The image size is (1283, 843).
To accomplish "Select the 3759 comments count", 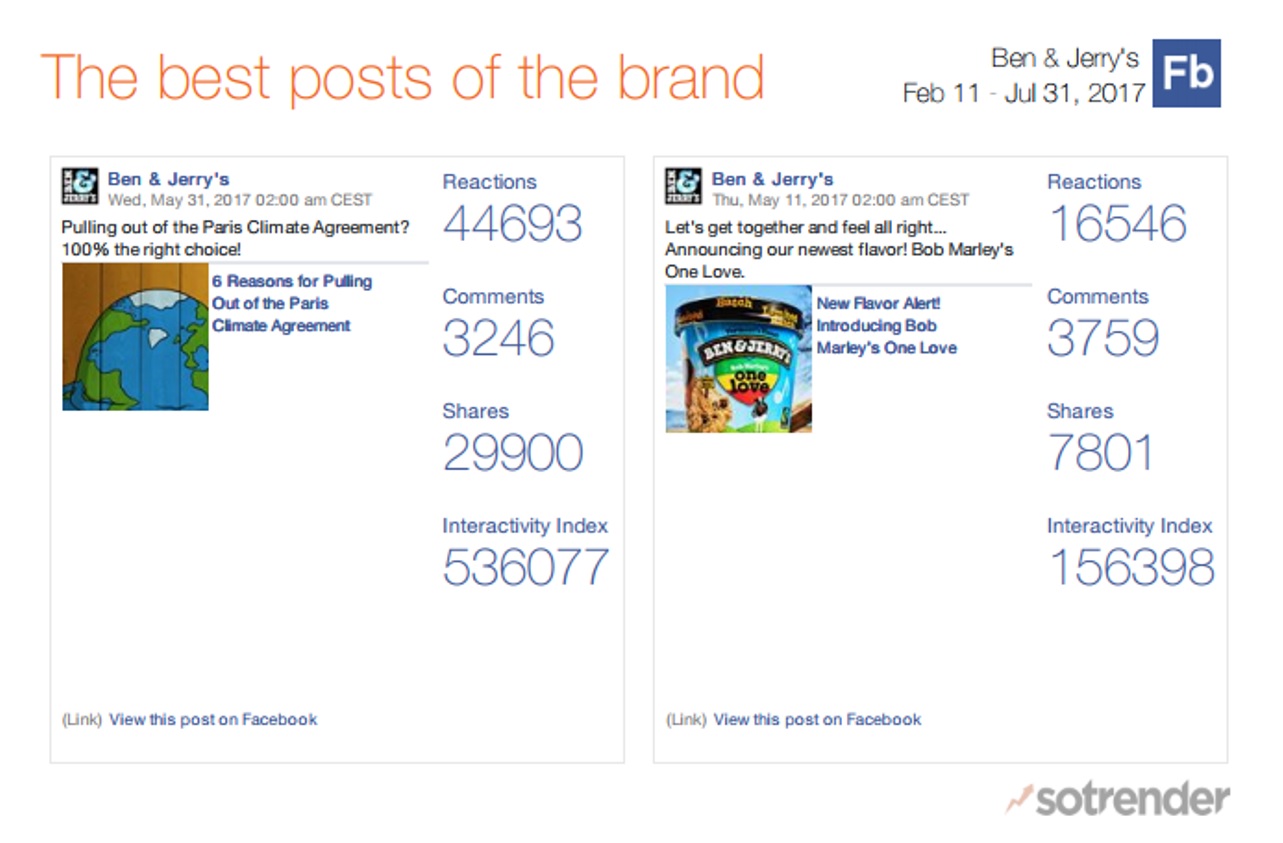I will 1103,338.
